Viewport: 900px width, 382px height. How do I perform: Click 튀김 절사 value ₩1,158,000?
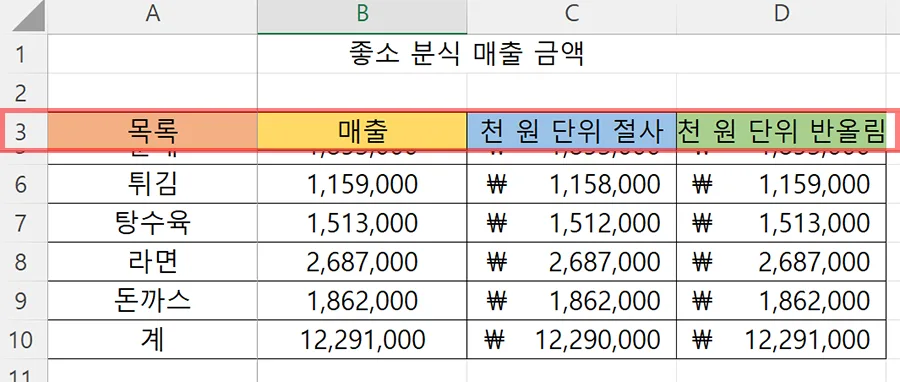pyautogui.click(x=572, y=184)
